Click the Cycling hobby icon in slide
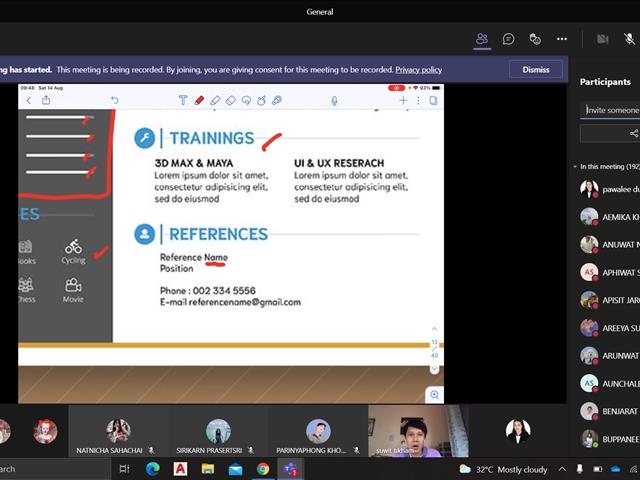 pos(73,246)
